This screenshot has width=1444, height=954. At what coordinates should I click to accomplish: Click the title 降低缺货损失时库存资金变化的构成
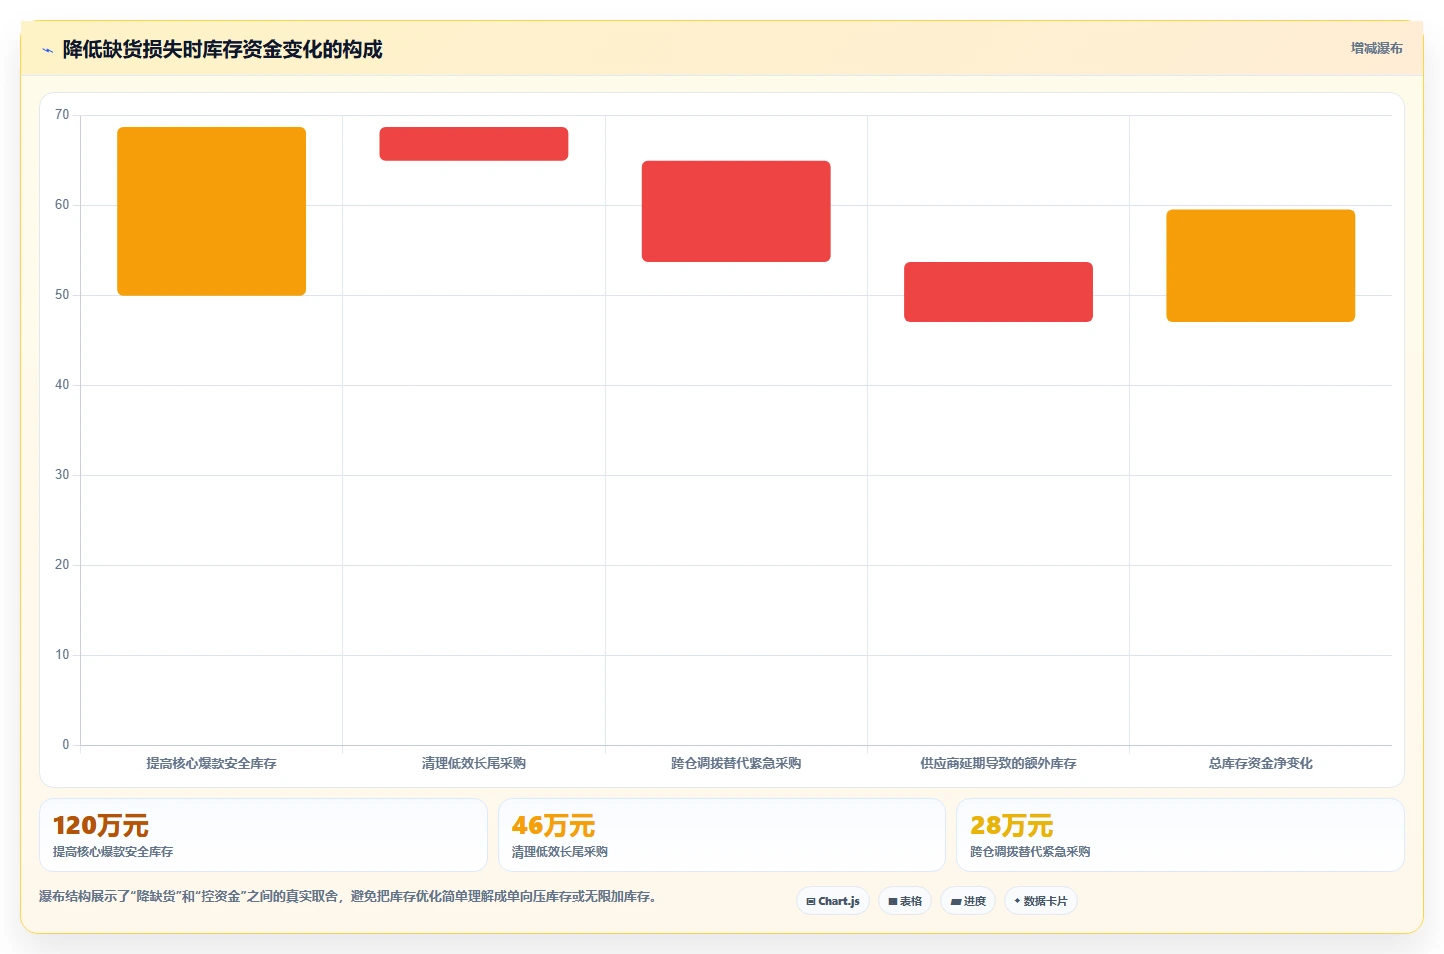(x=222, y=50)
